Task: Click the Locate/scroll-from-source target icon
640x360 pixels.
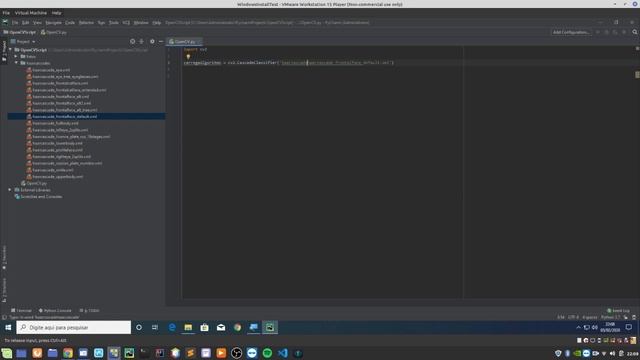Action: point(132,41)
